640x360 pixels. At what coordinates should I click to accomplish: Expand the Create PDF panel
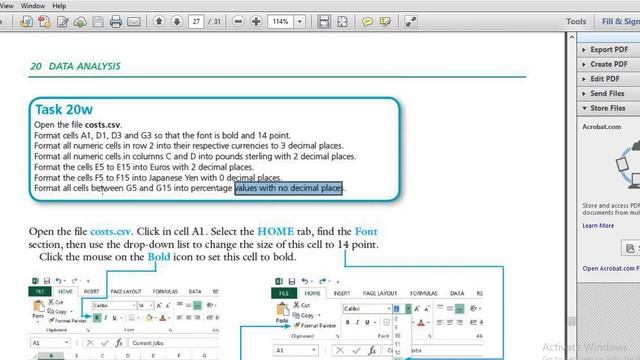click(609, 64)
